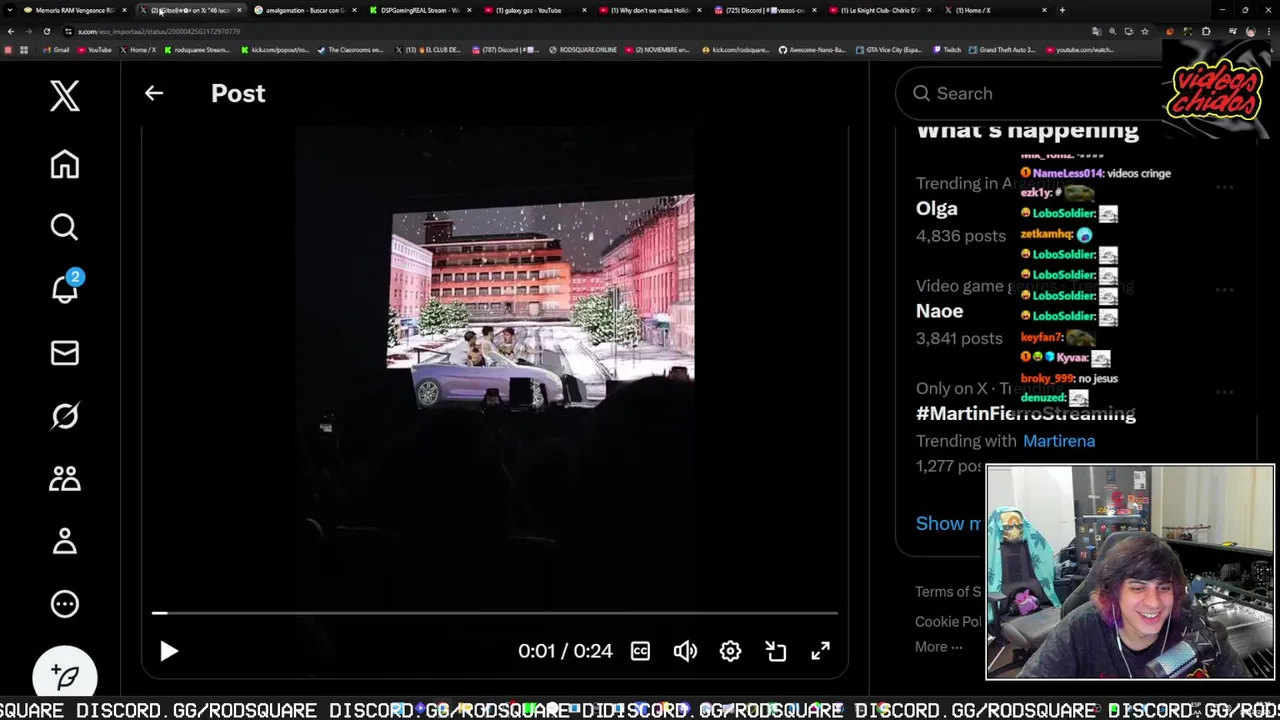Click Show more under trends

point(948,523)
